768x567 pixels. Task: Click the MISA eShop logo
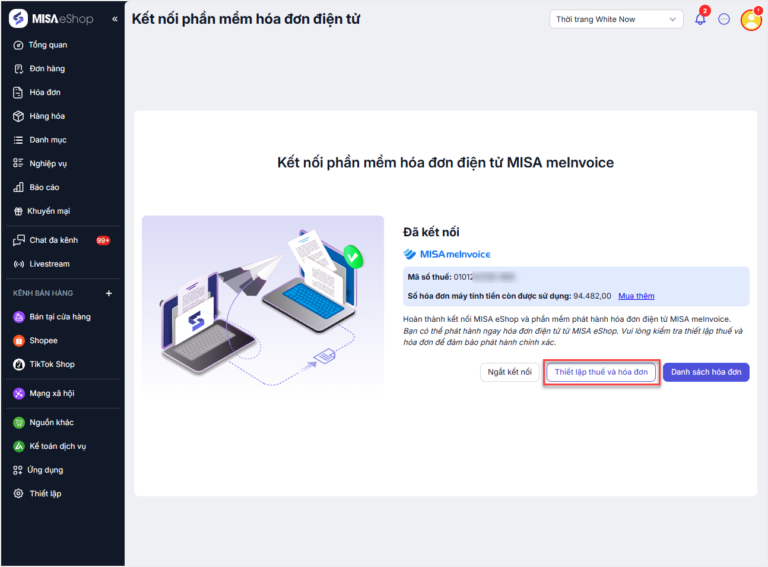tap(51, 19)
